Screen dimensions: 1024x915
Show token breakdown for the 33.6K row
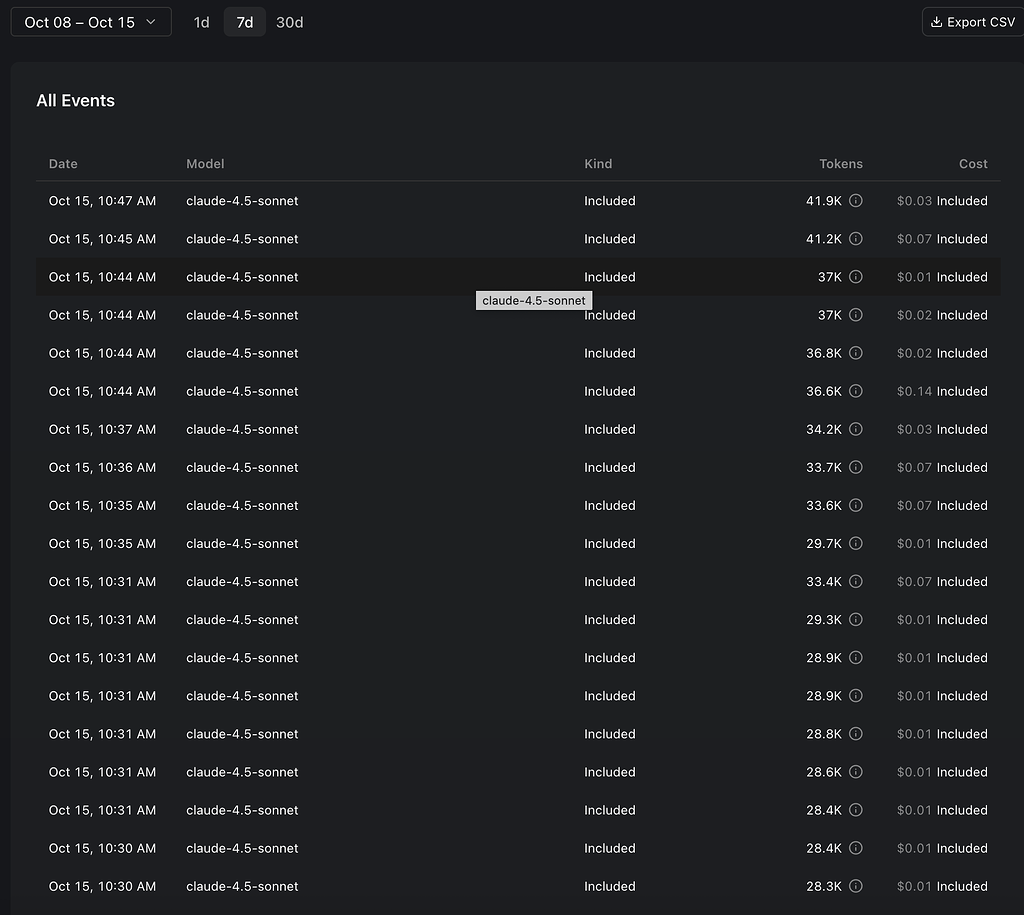(856, 505)
